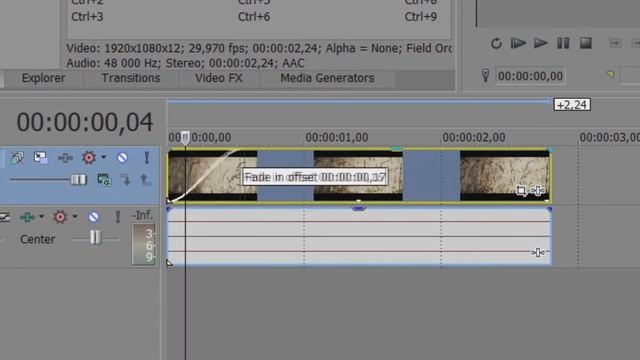The image size is (640, 360).
Task: Start playback with the Play button
Action: coord(540,43)
